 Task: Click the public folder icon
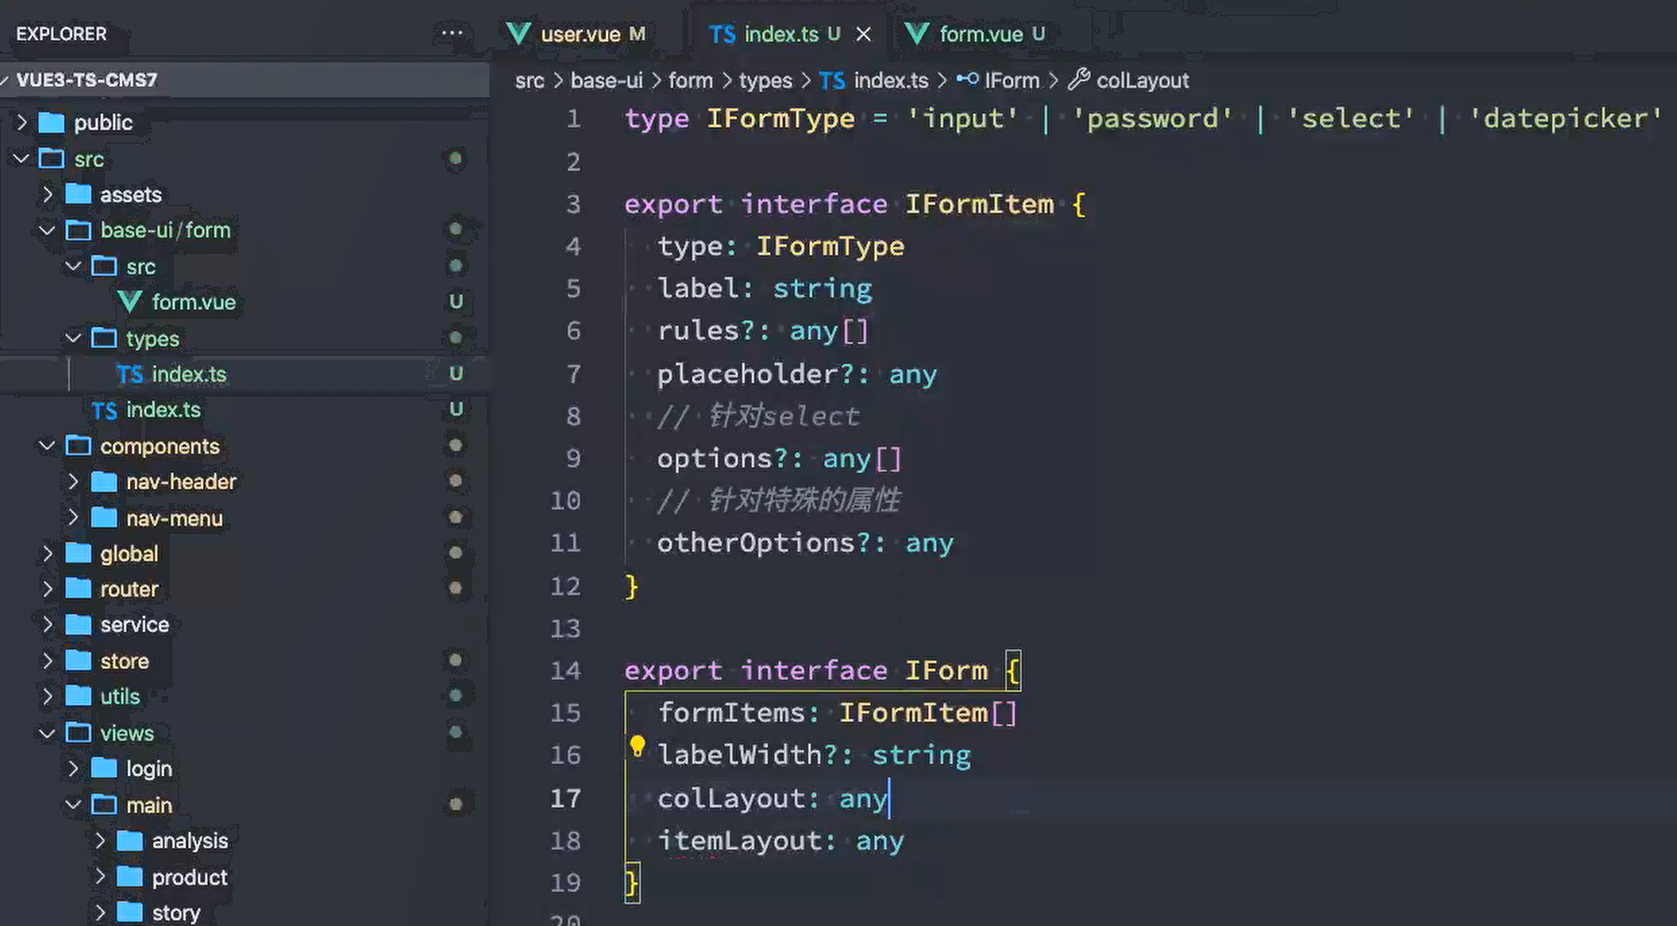coord(51,123)
